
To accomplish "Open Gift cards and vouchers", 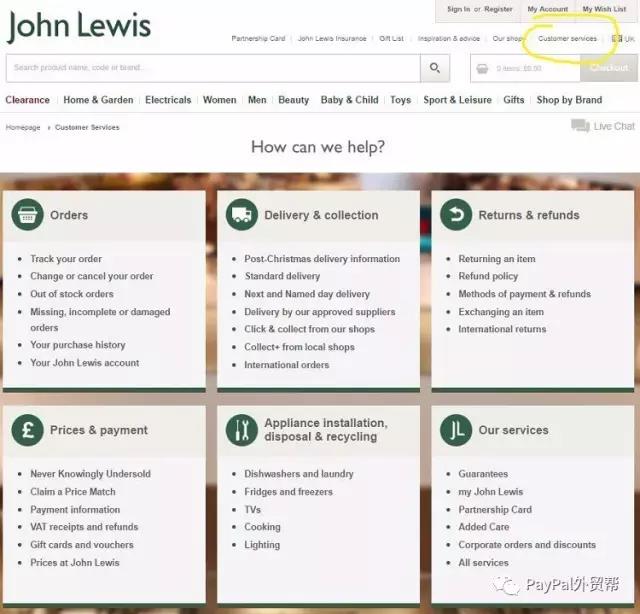I will (82, 545).
